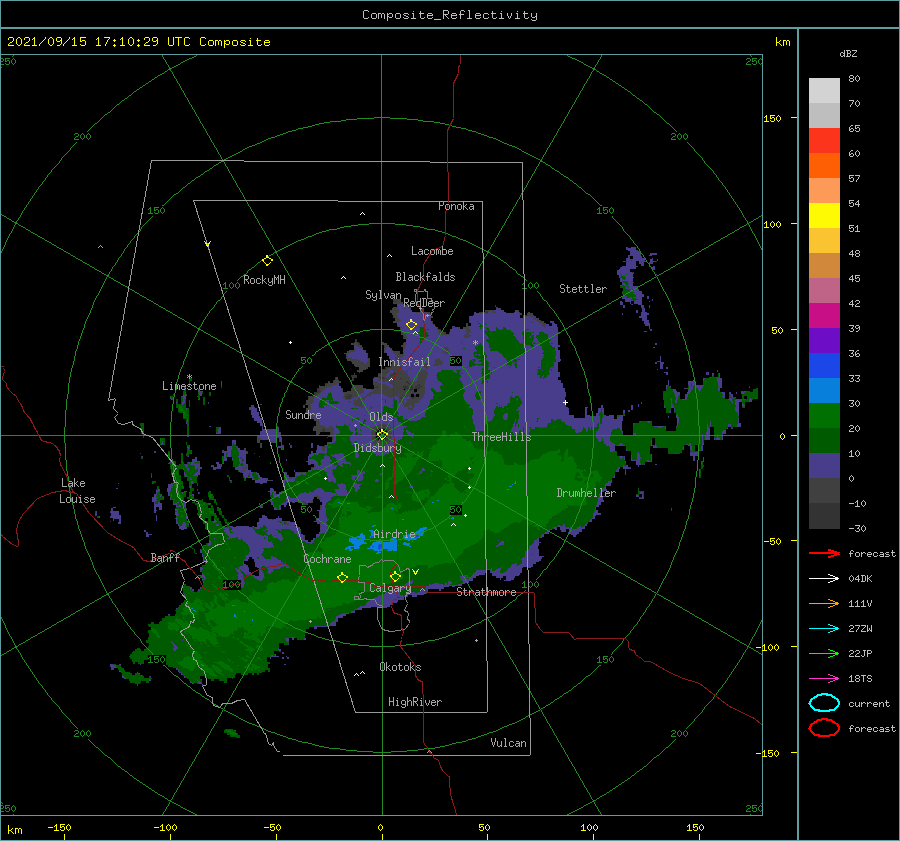This screenshot has height=841, width=900.
Task: Click the Lacombe city label
Action: [x=432, y=251]
